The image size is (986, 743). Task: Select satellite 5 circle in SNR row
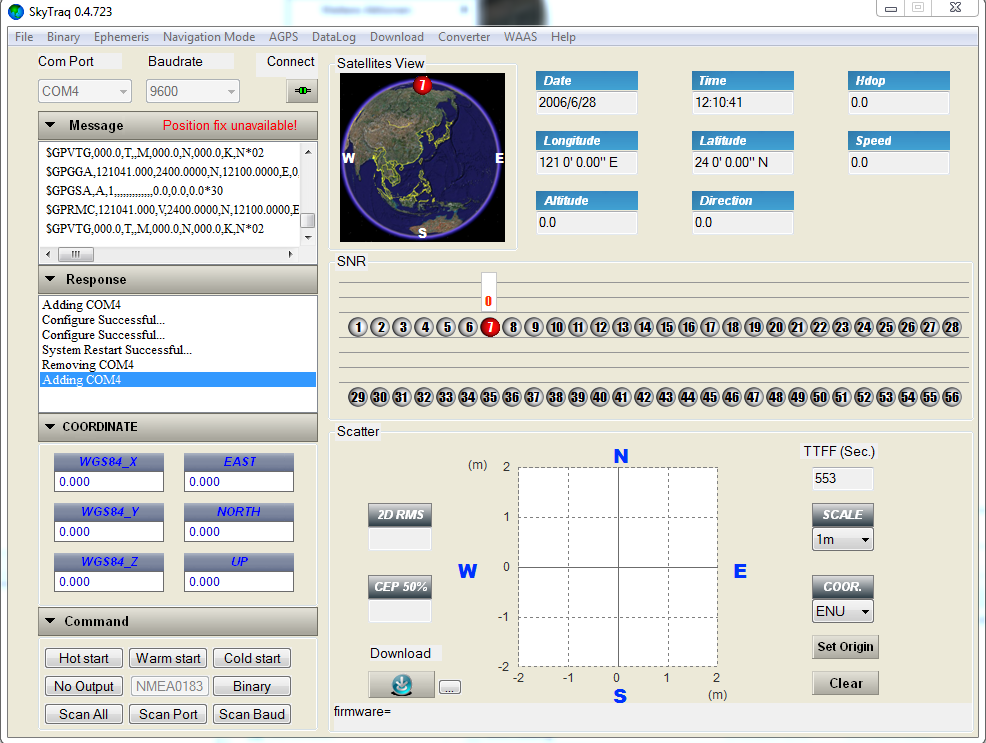(446, 327)
